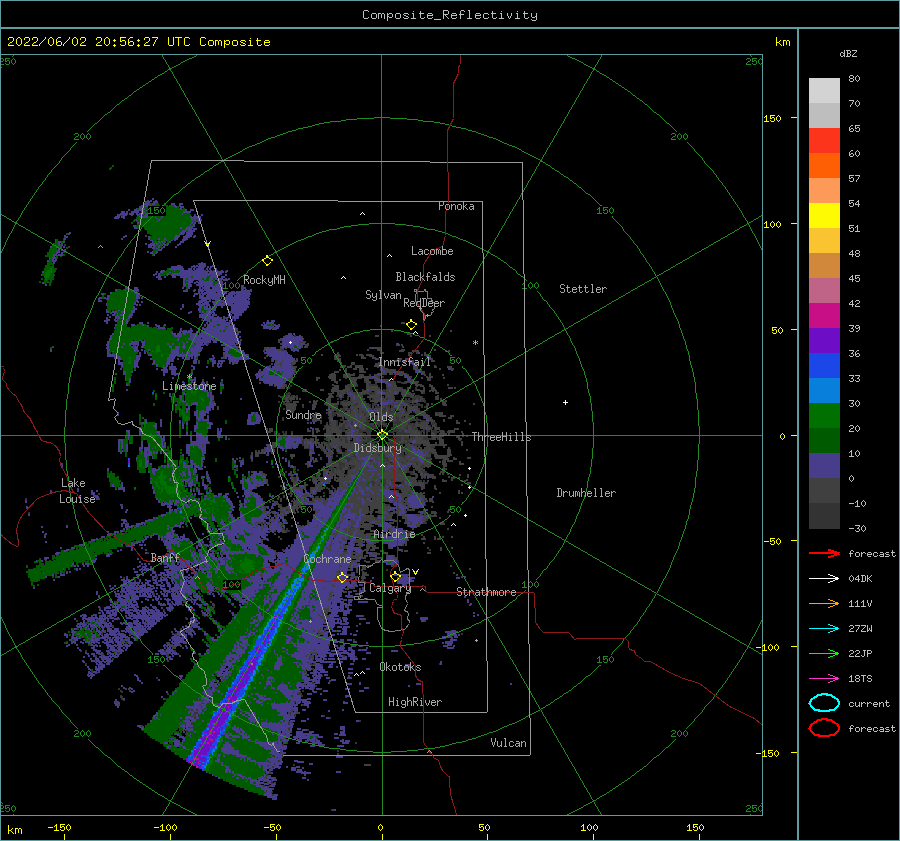Image resolution: width=900 pixels, height=841 pixels.
Task: Click the HighRiver label
Action: 415,702
